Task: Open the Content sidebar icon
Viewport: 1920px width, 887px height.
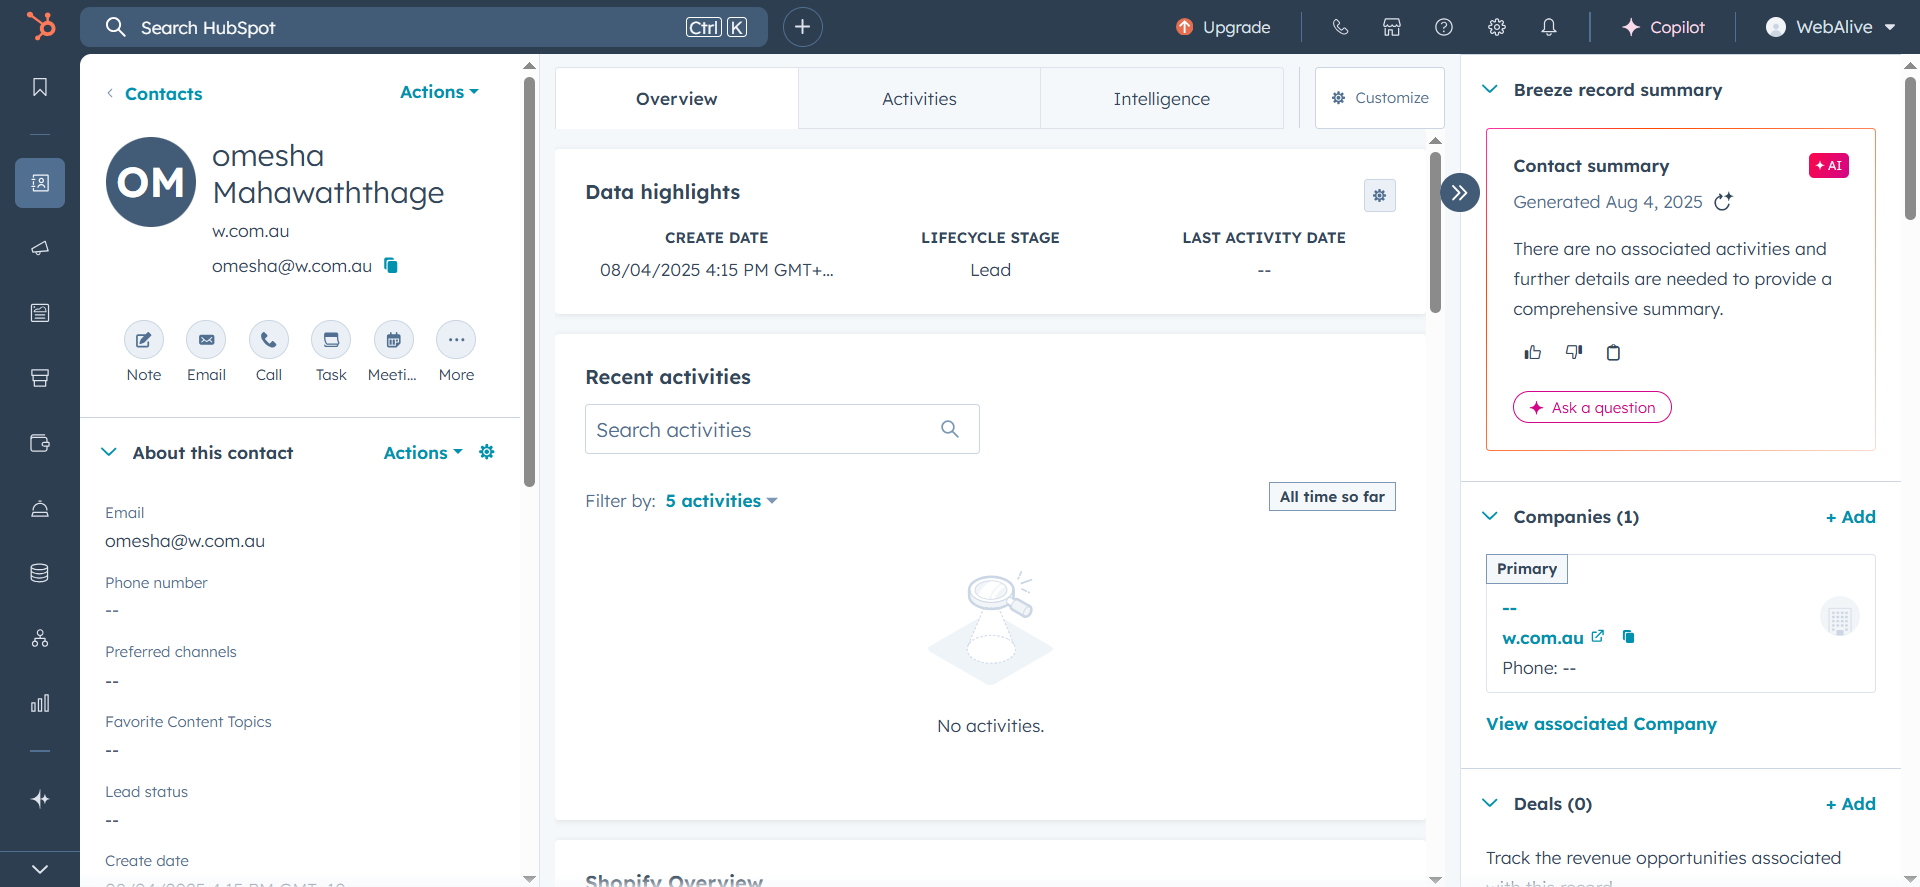Action: [x=40, y=313]
